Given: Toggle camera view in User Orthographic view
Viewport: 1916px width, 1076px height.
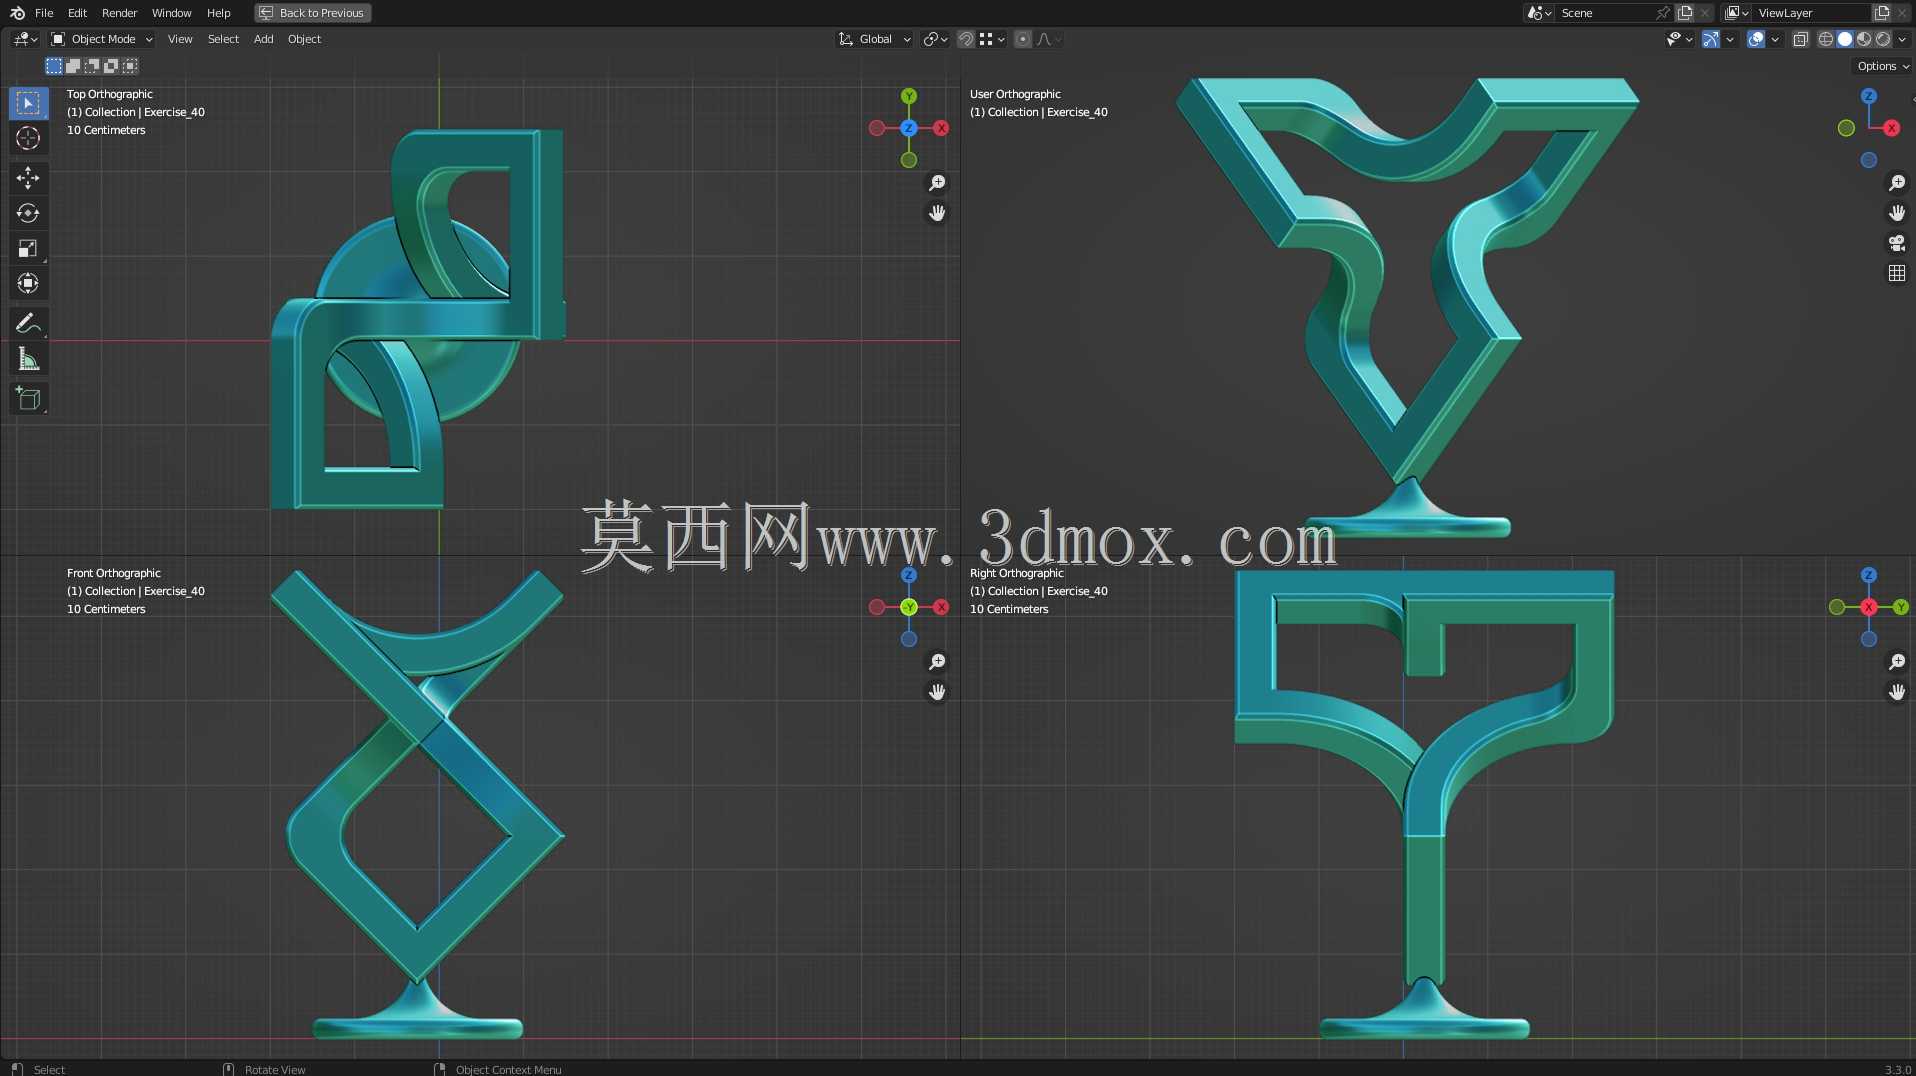Looking at the screenshot, I should click(1896, 243).
